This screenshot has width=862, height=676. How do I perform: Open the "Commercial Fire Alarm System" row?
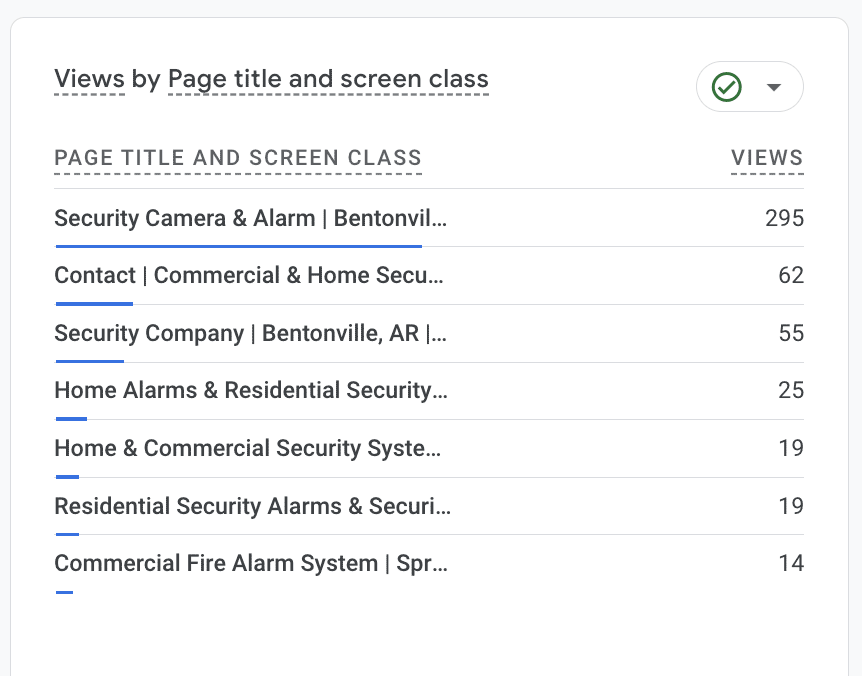point(250,563)
